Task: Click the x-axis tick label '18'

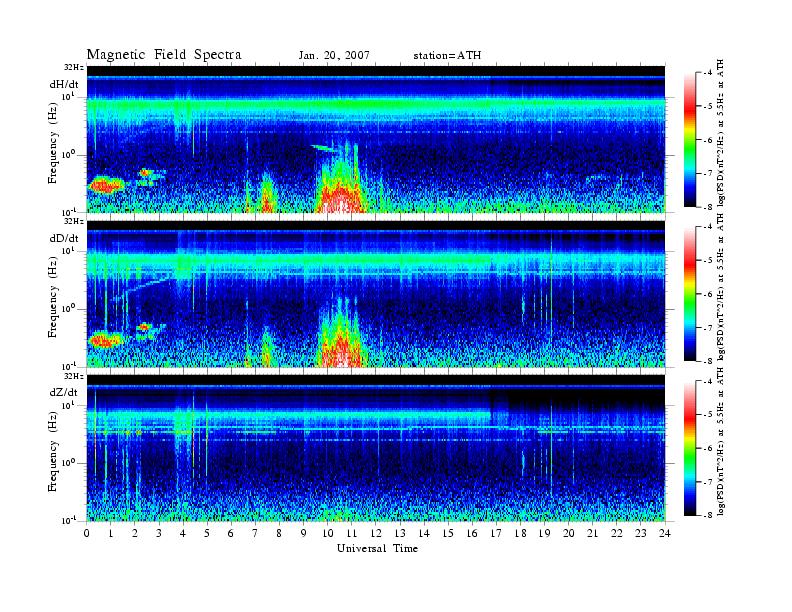Action: (520, 533)
